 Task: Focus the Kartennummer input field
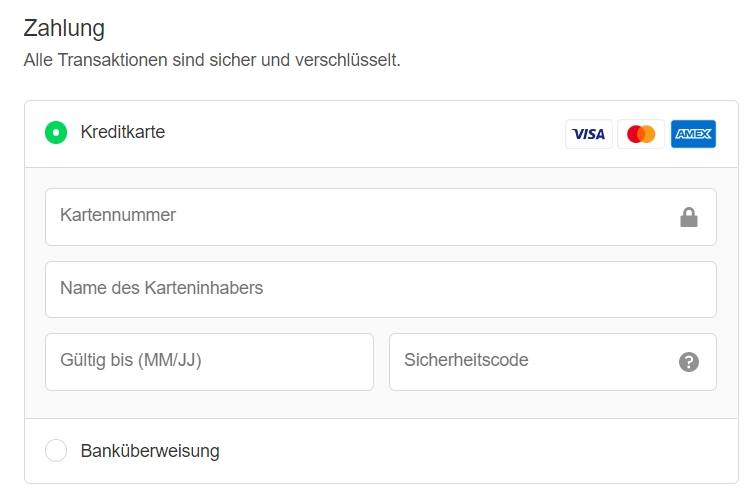point(381,217)
